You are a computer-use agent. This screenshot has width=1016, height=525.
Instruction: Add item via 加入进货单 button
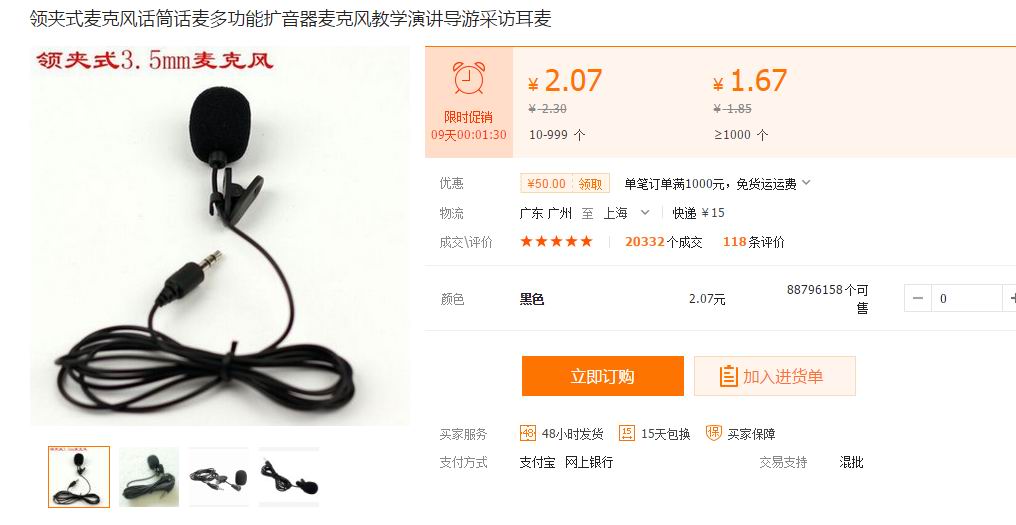[x=775, y=376]
